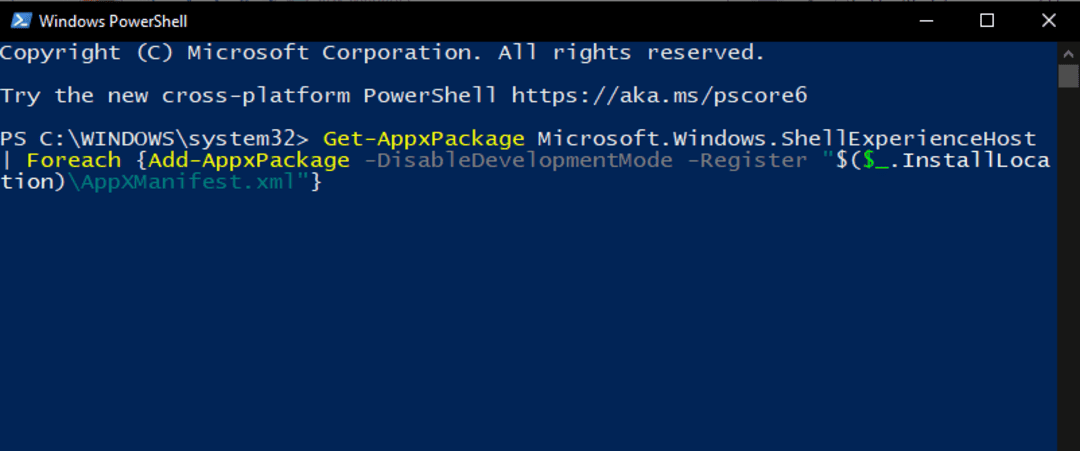The width and height of the screenshot is (1080, 451).
Task: Click the Windows PowerShell title text
Action: point(113,21)
